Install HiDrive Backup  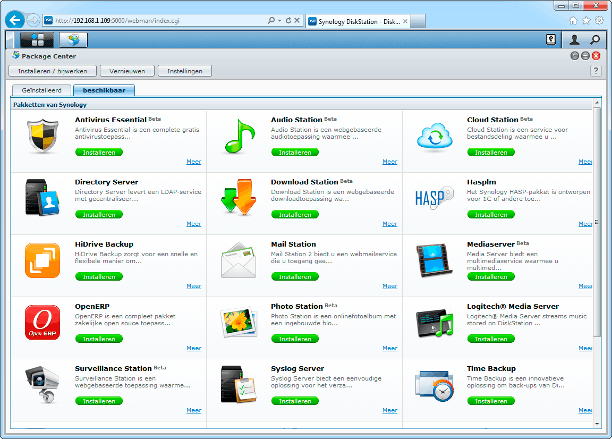point(99,276)
